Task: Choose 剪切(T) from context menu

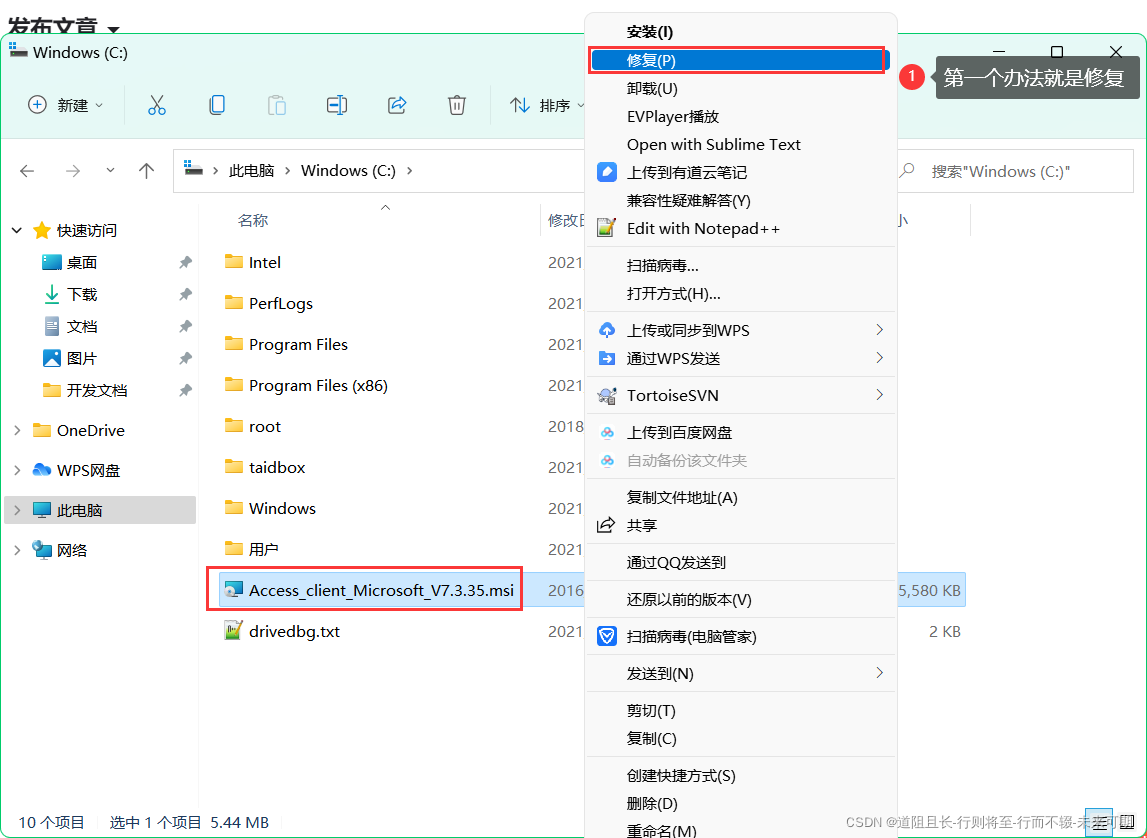Action: [x=741, y=711]
